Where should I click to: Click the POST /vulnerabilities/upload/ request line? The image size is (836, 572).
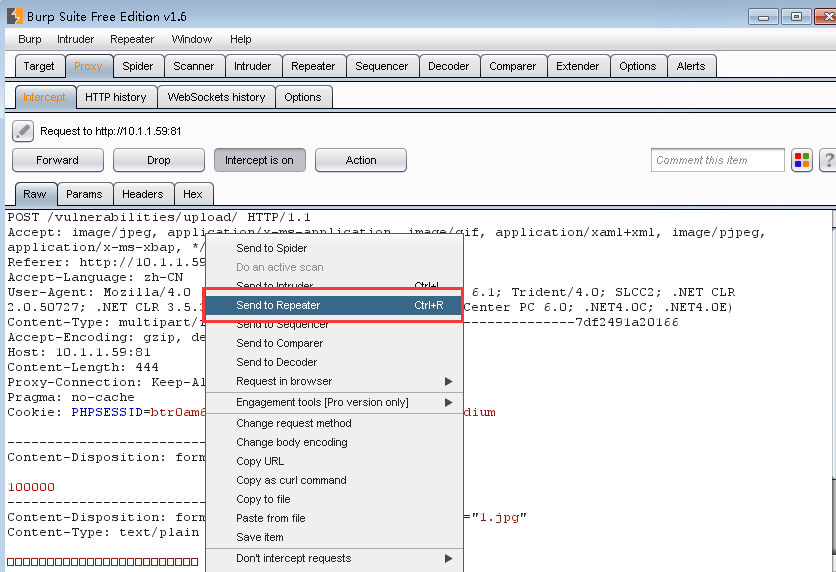click(159, 217)
